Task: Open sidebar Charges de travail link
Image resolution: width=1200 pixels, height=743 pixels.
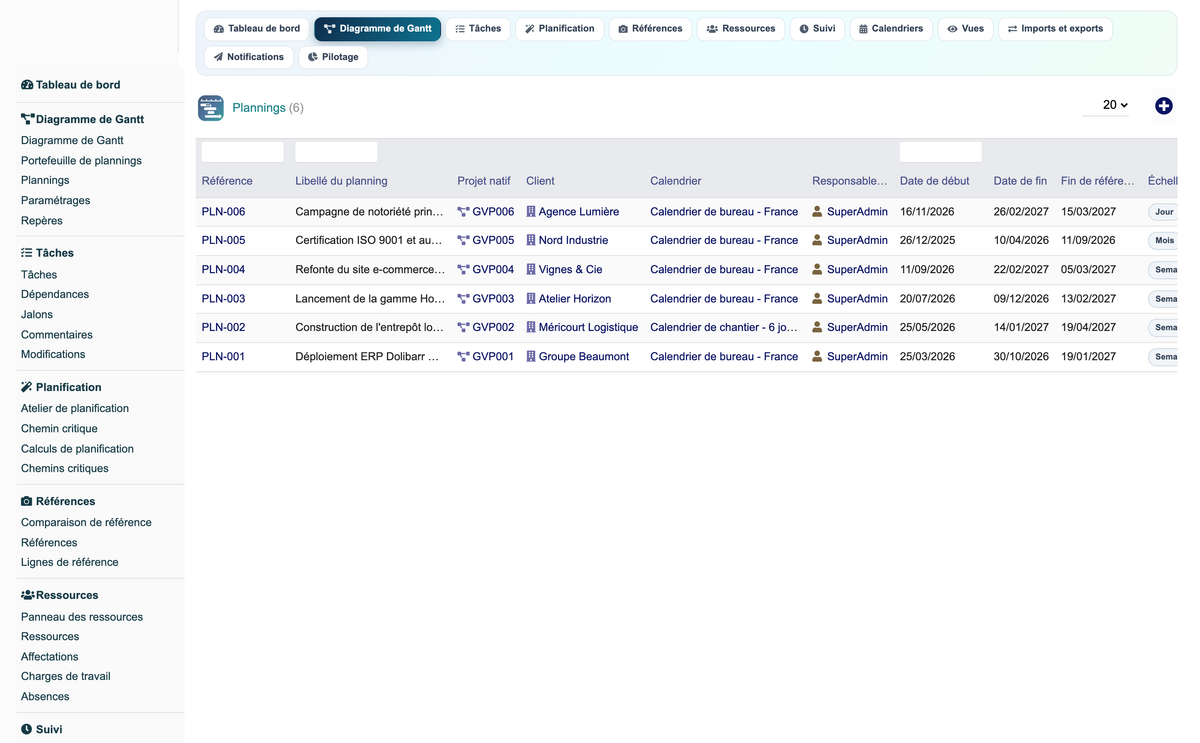Action: [66, 677]
